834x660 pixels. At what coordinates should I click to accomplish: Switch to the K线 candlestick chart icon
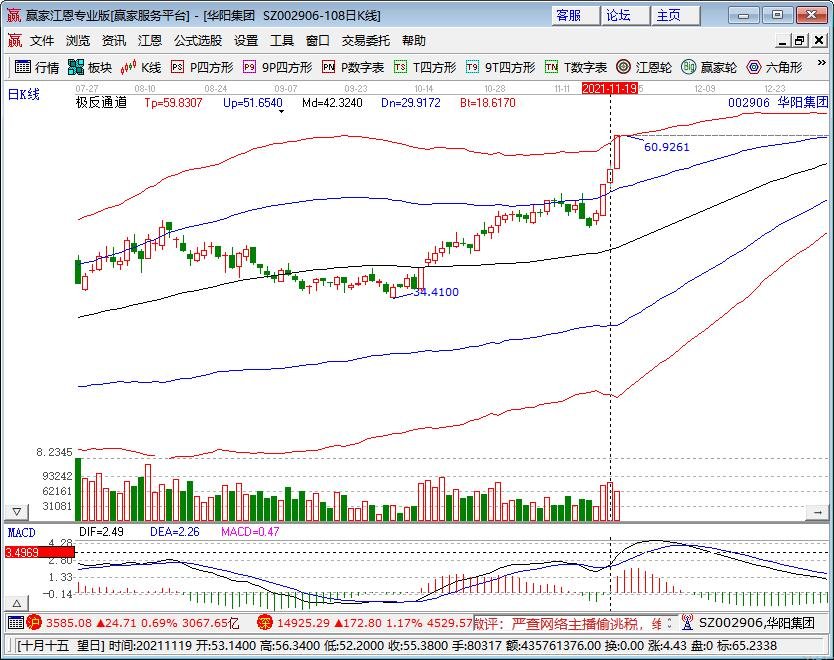pyautogui.click(x=140, y=67)
